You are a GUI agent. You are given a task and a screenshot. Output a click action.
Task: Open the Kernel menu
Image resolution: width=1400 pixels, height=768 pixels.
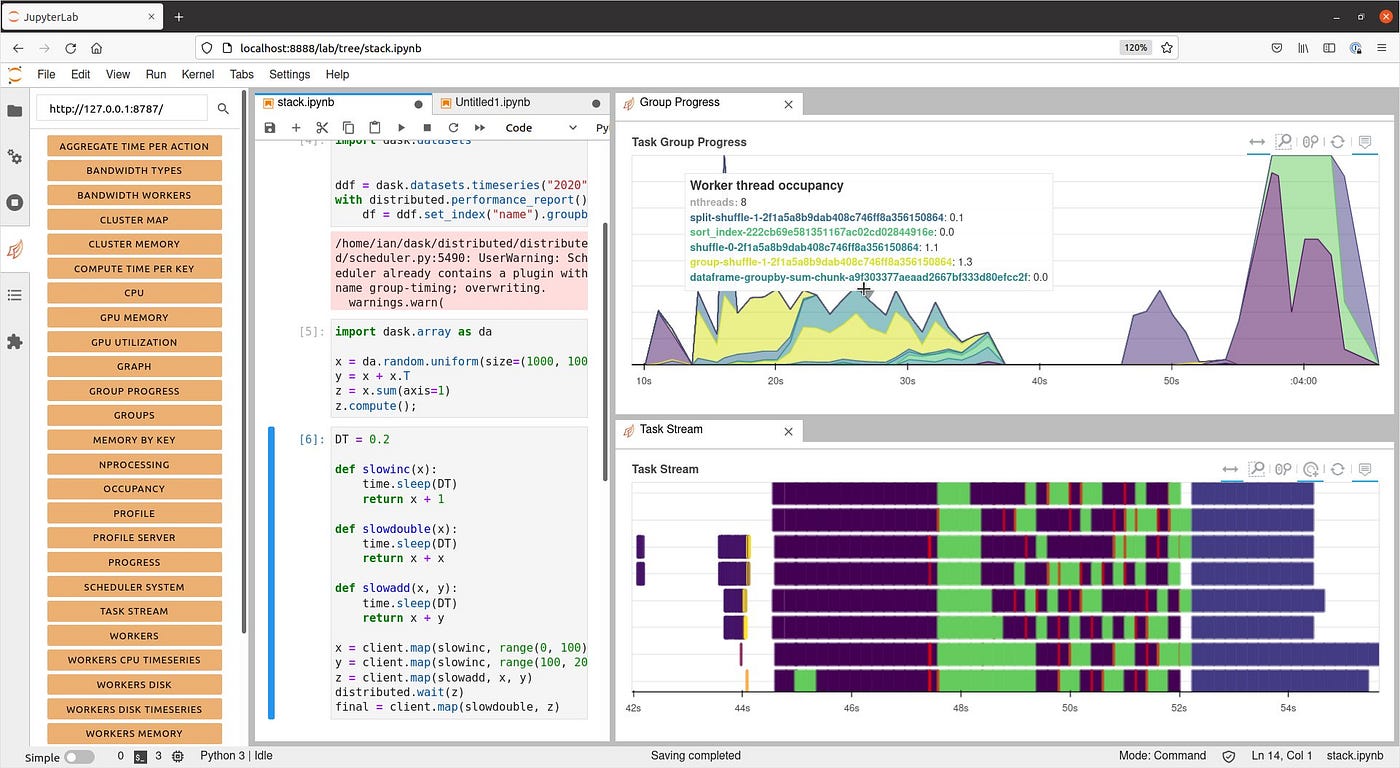coord(198,74)
